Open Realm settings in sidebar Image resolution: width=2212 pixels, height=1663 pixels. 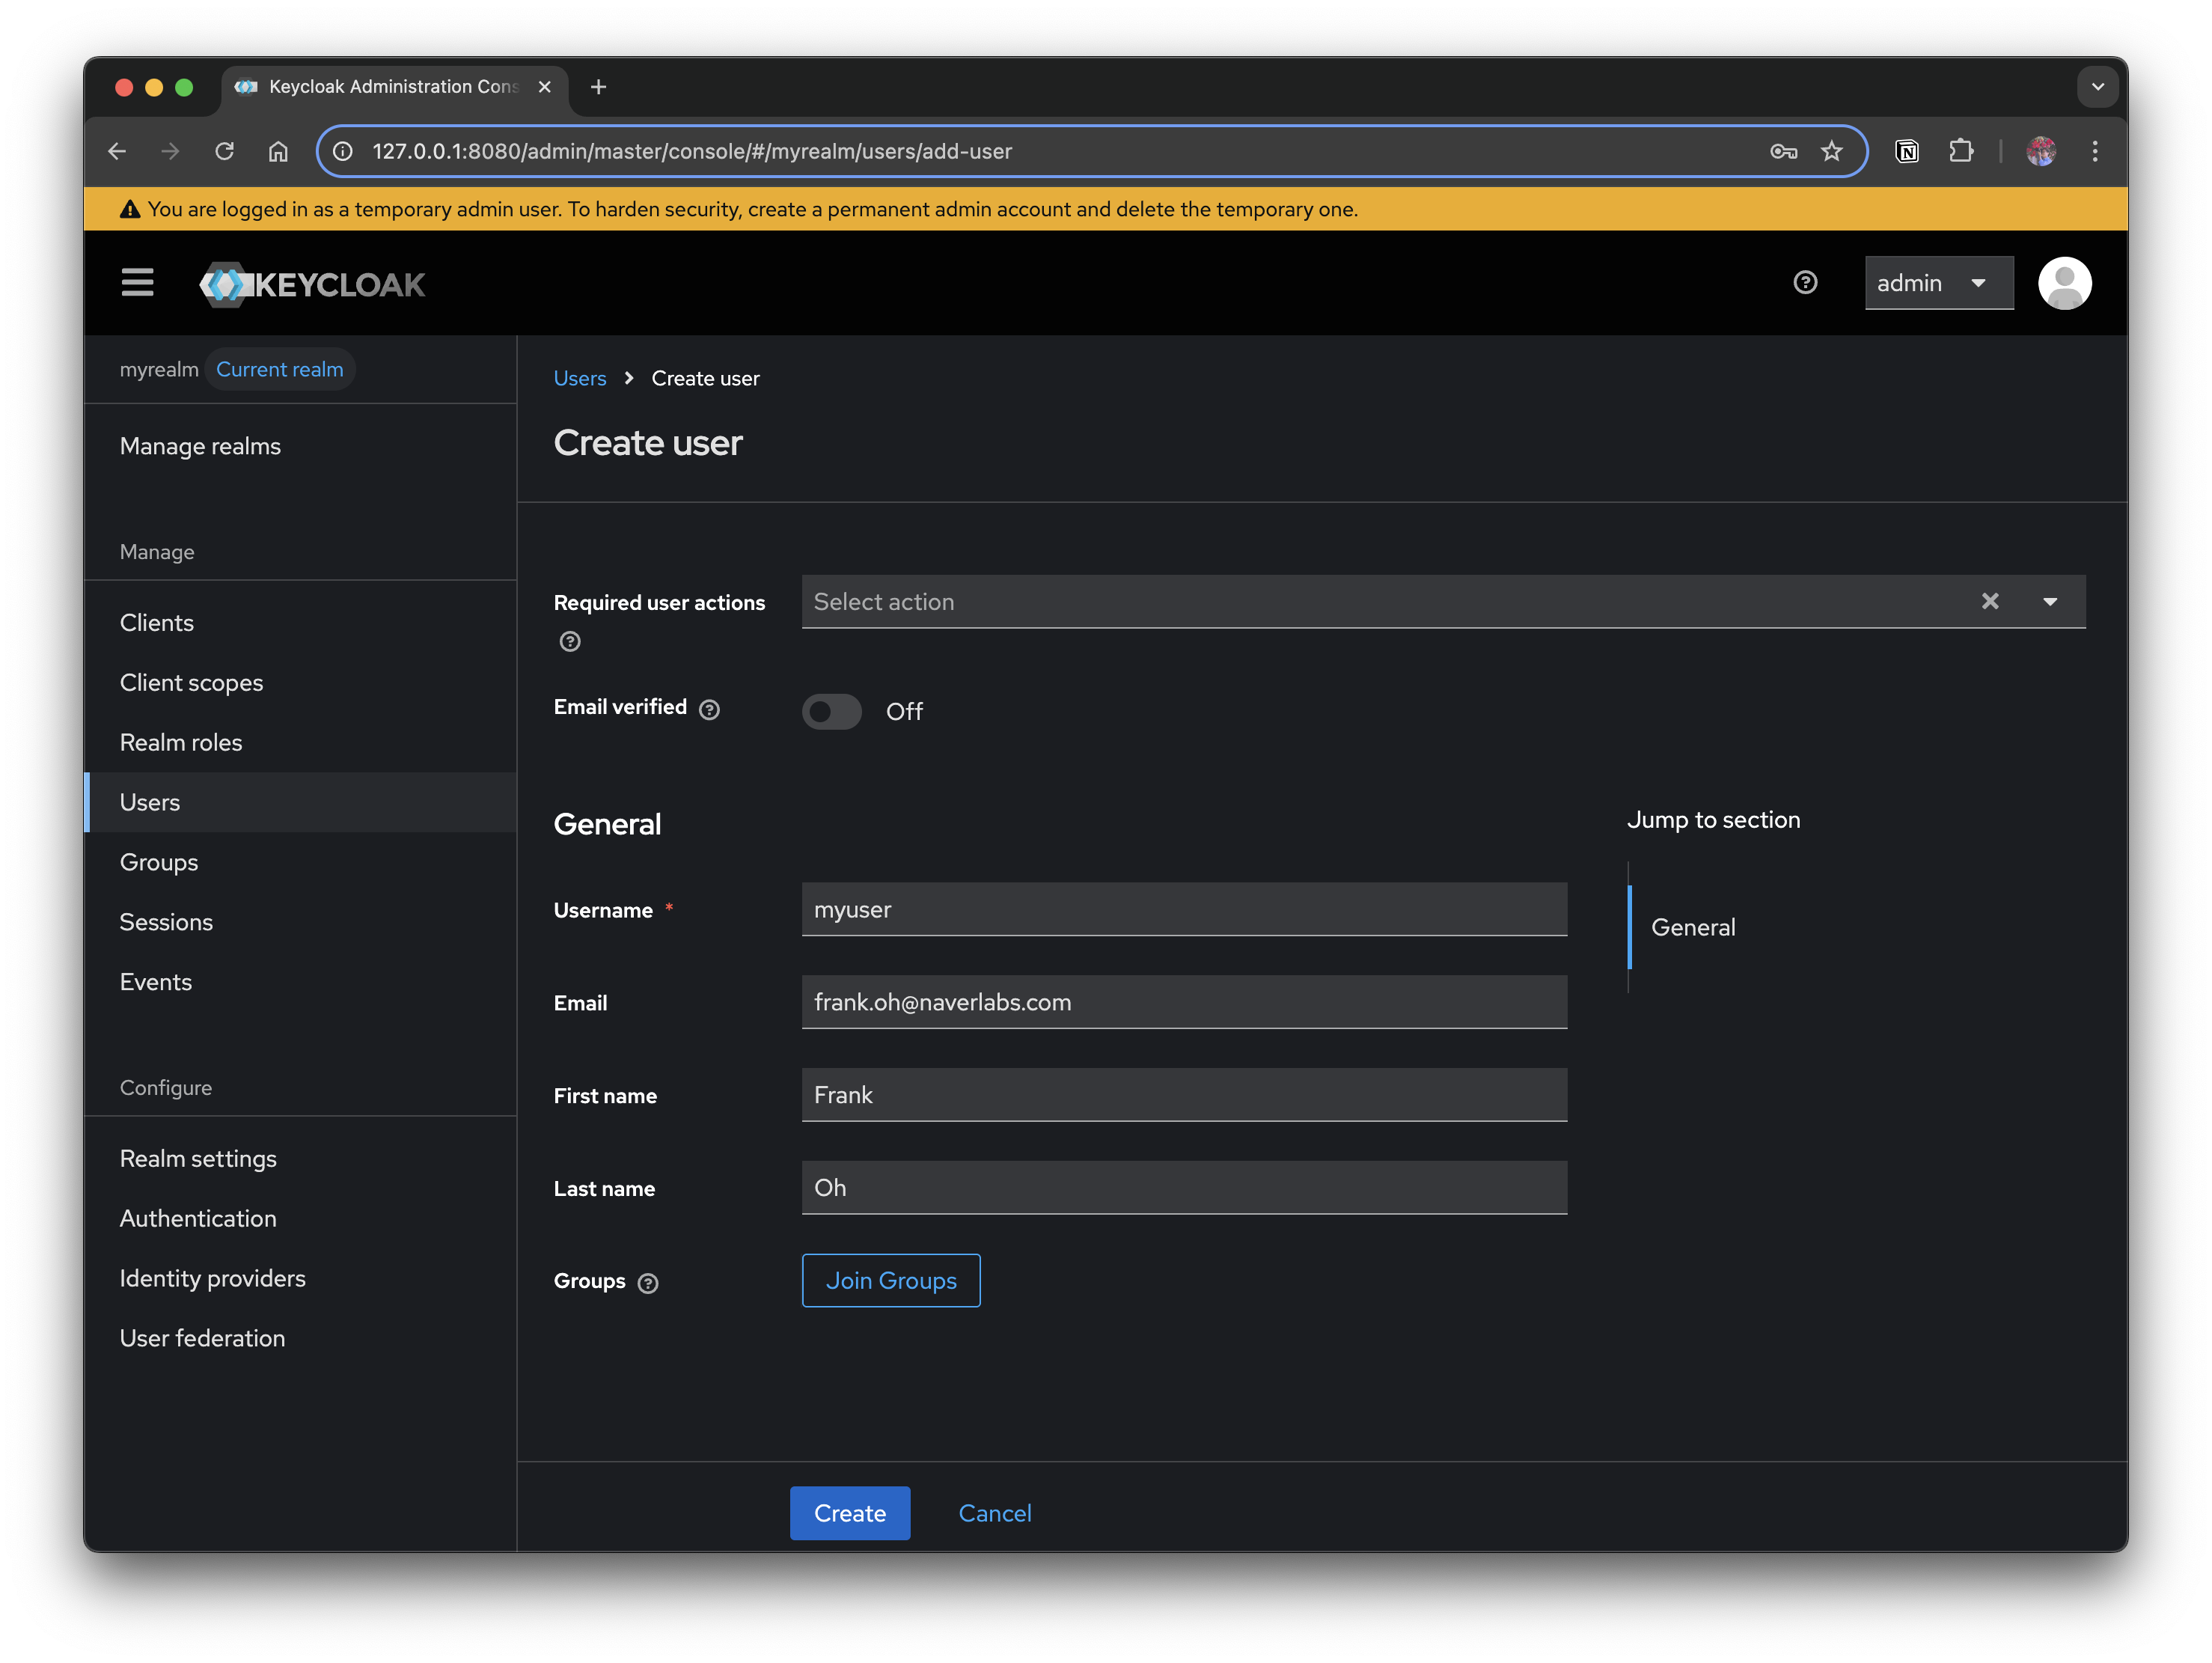[198, 1158]
